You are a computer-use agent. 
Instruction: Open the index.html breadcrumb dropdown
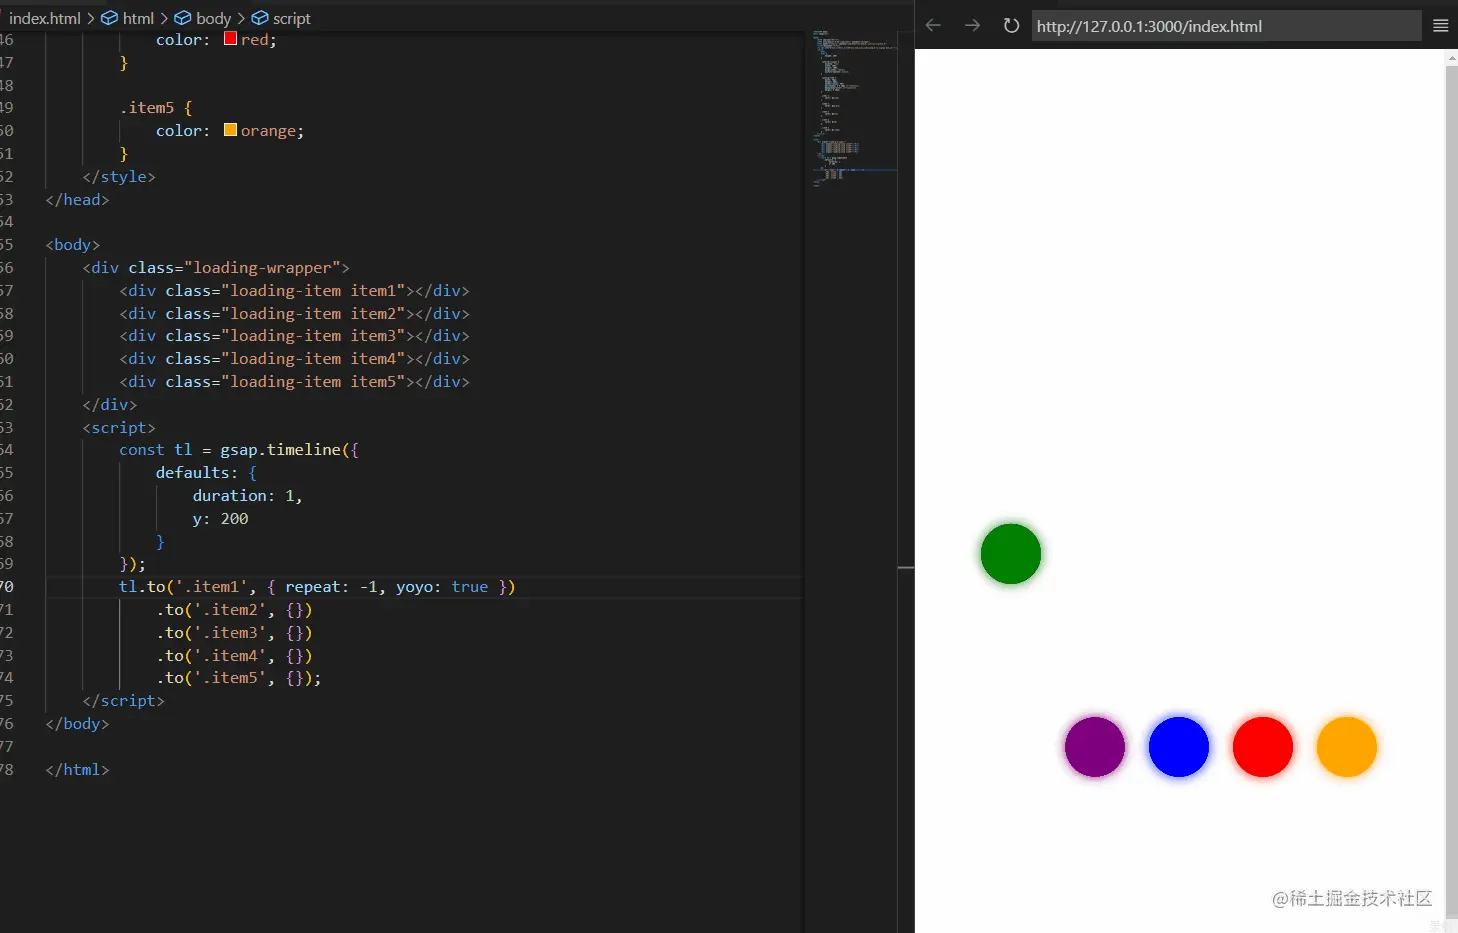44,17
